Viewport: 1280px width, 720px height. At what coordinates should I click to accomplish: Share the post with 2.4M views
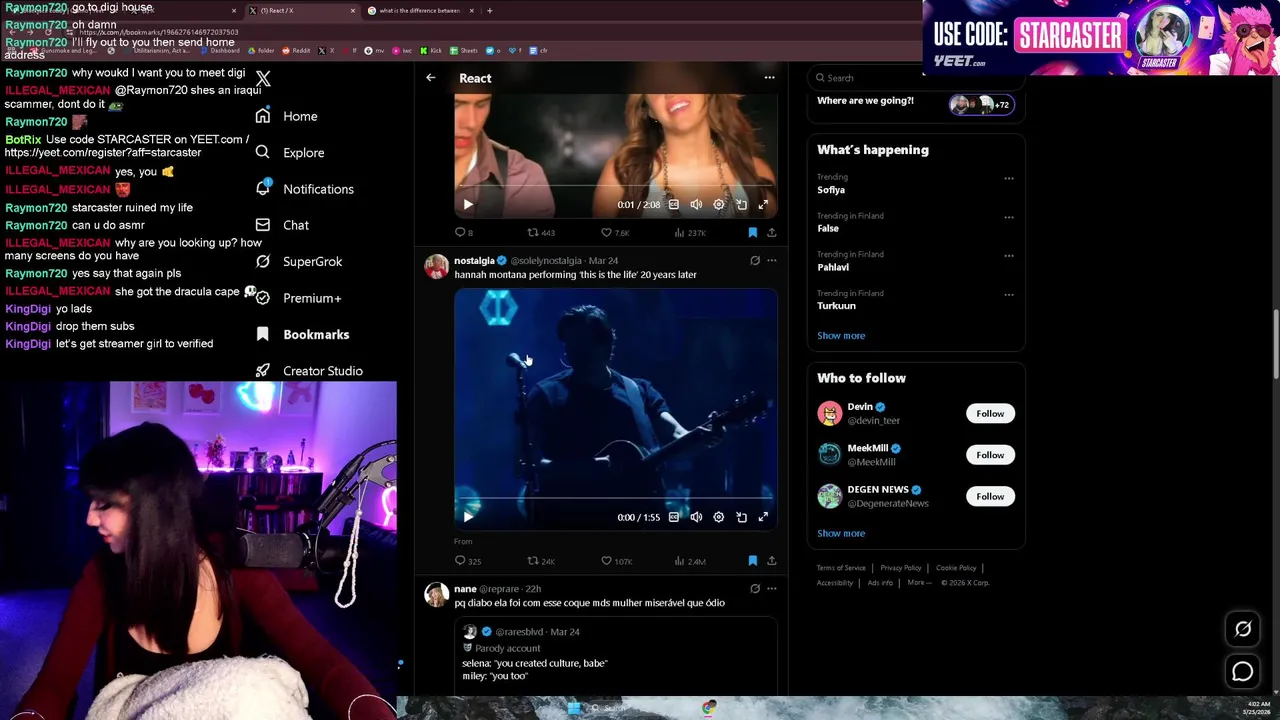click(x=771, y=561)
